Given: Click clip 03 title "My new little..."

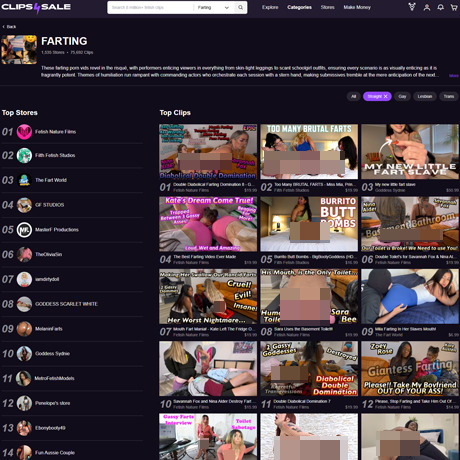Looking at the screenshot, I should 395,184.
